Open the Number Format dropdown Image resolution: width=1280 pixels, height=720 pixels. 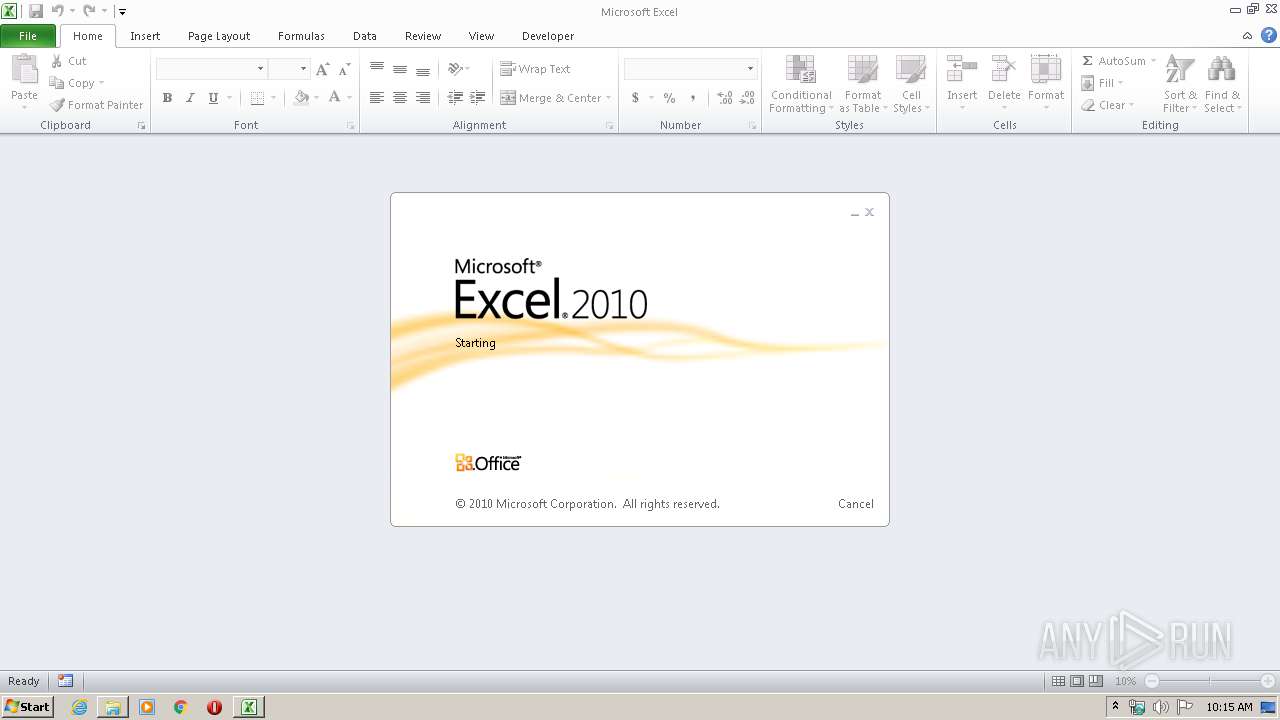click(x=750, y=69)
